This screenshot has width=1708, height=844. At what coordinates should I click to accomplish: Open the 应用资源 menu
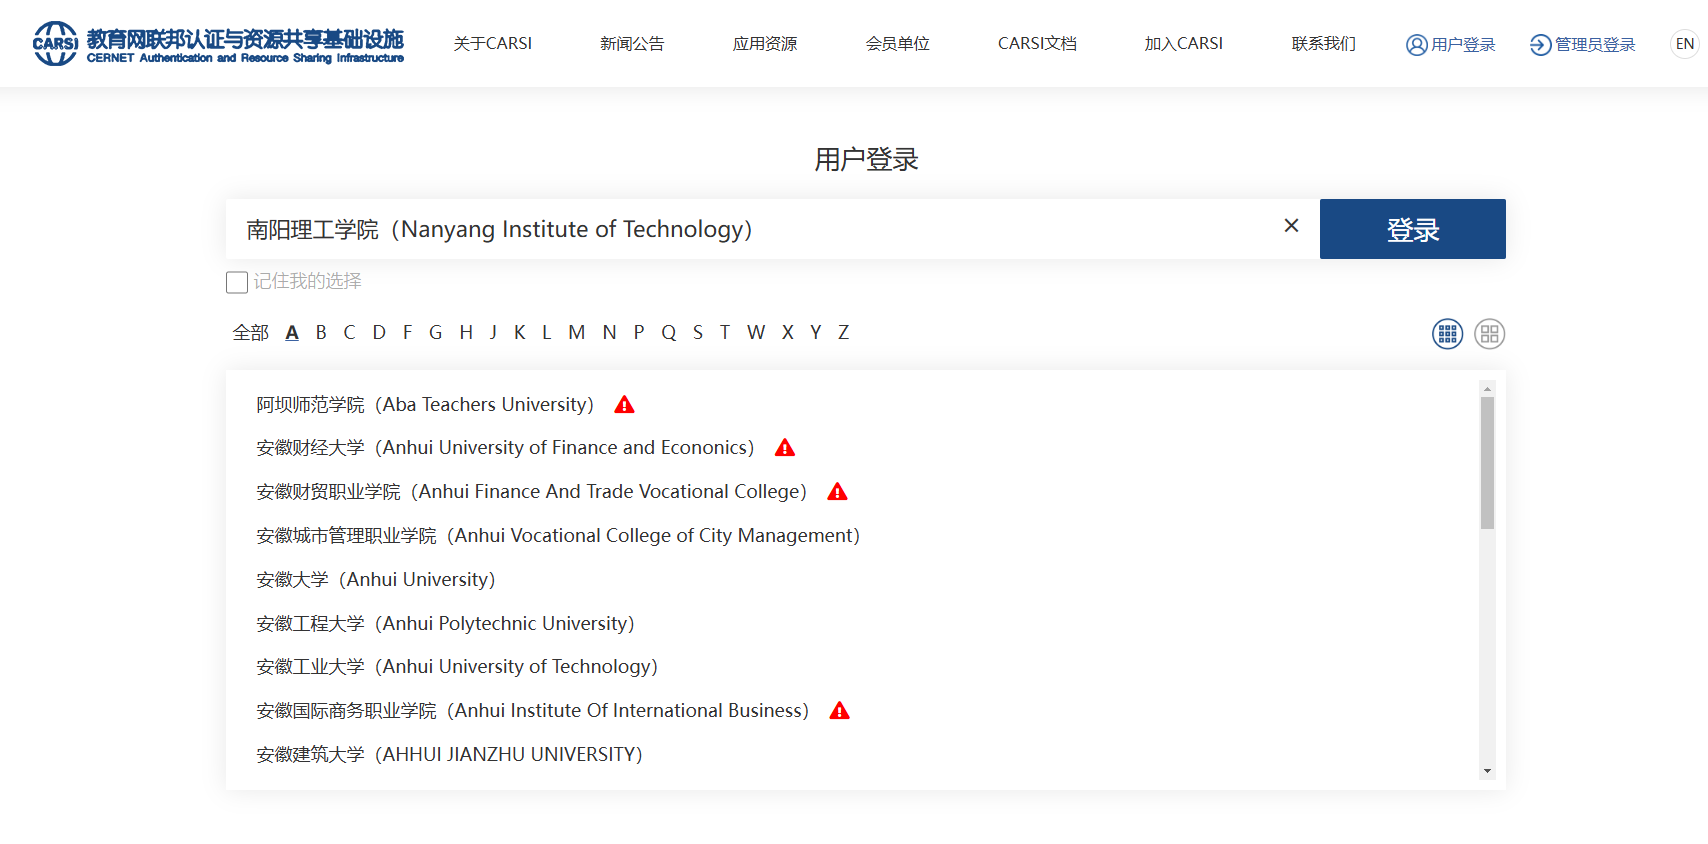(x=764, y=44)
